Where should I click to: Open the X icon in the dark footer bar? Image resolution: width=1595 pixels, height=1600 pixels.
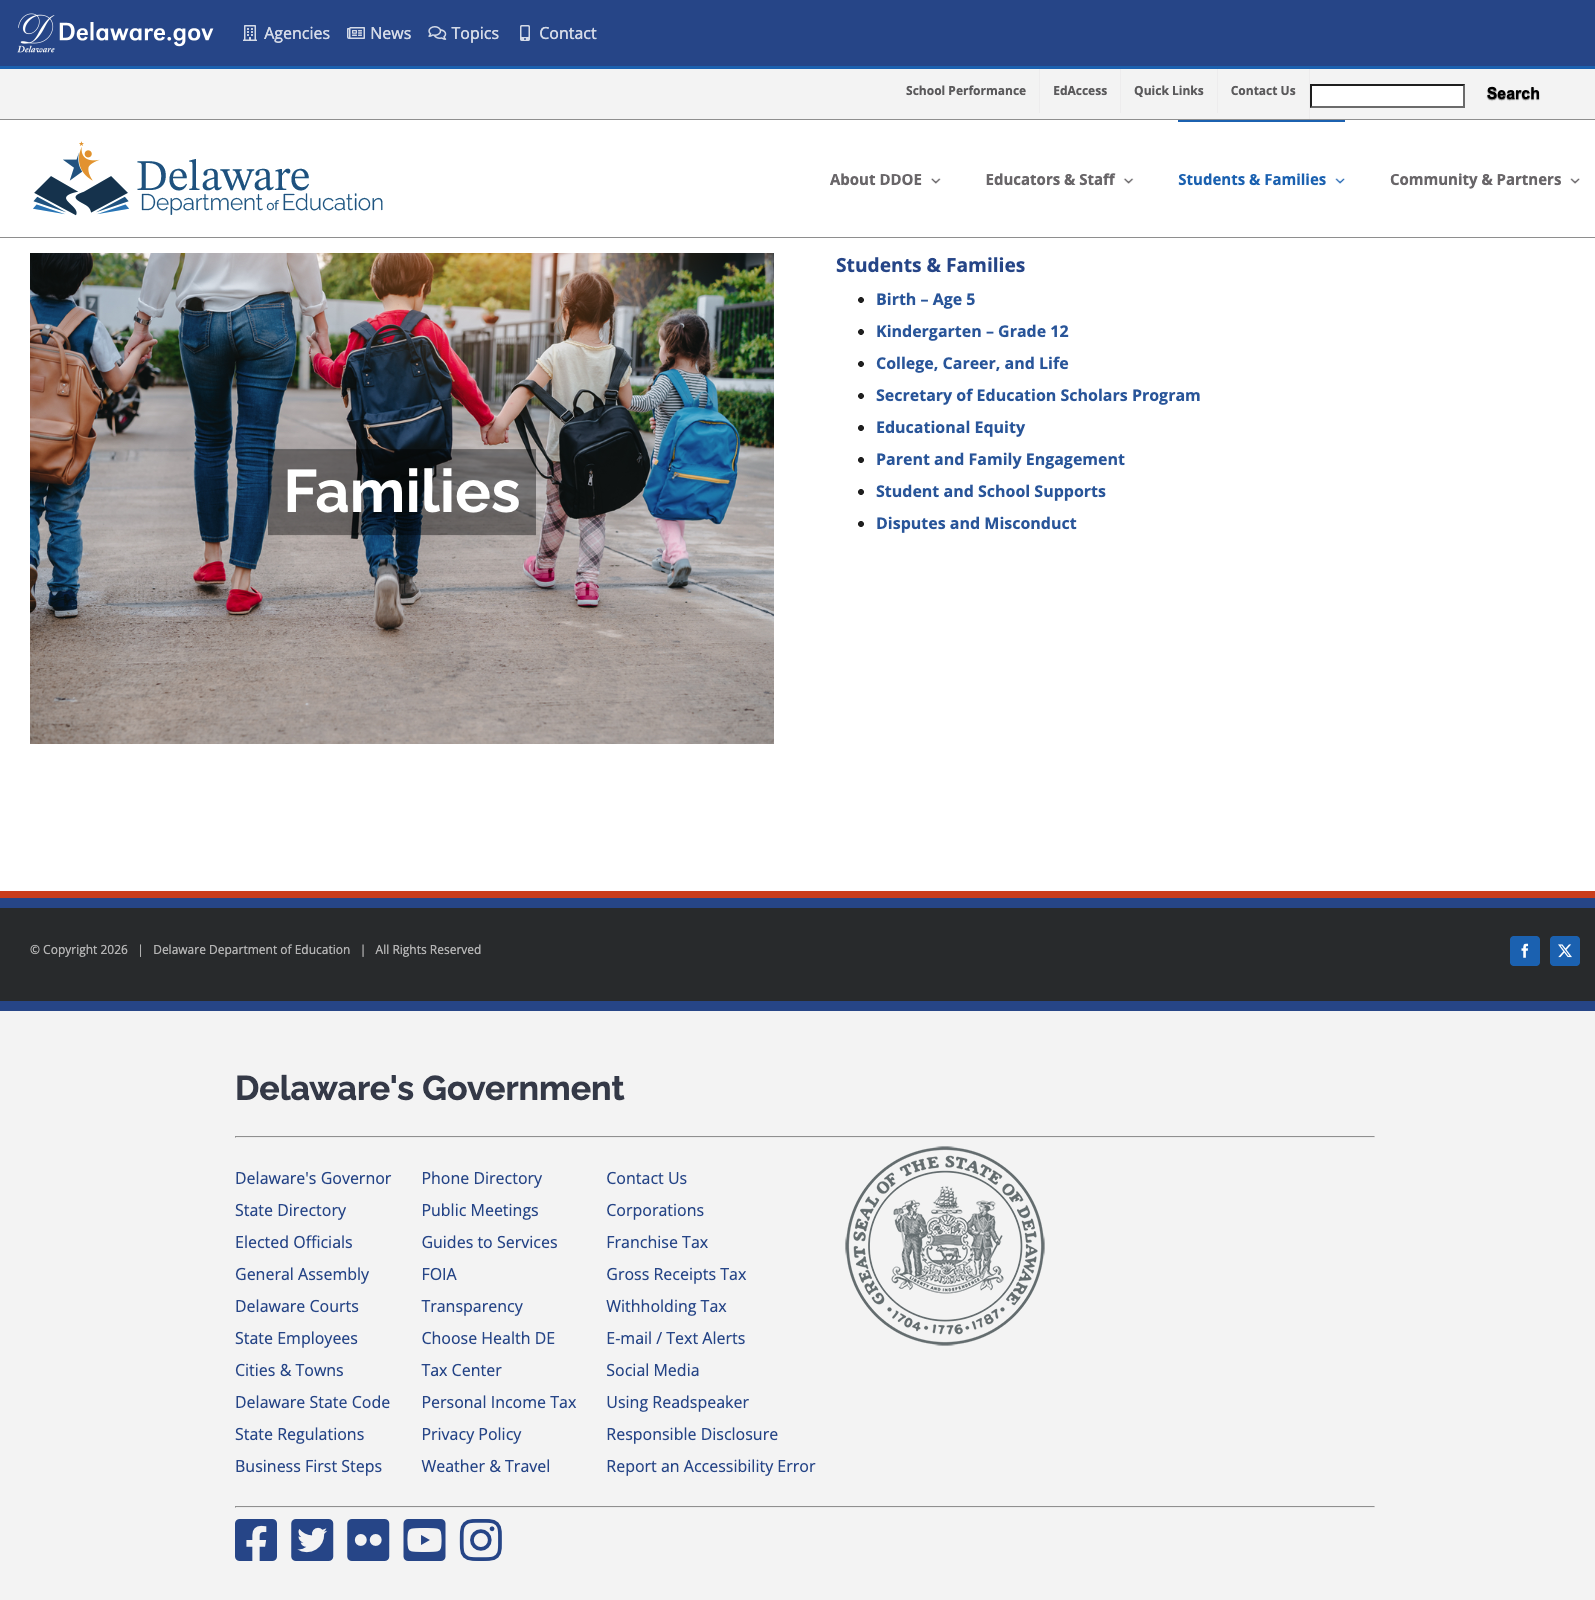click(1565, 951)
